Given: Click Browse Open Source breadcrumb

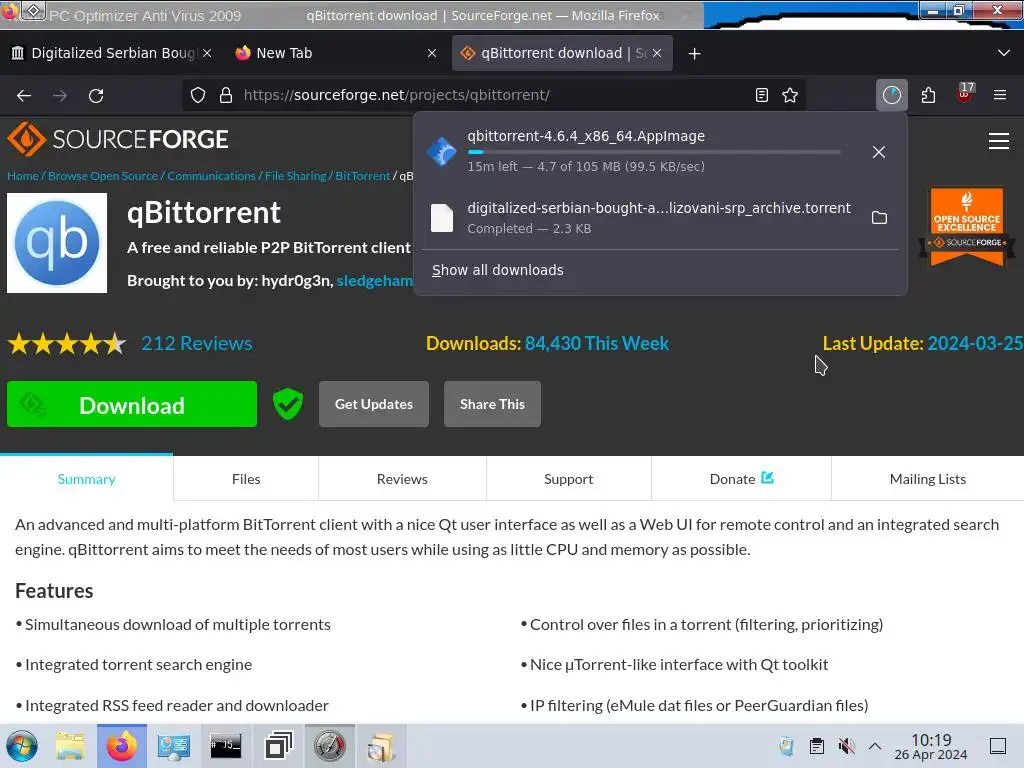Looking at the screenshot, I should pos(103,176).
